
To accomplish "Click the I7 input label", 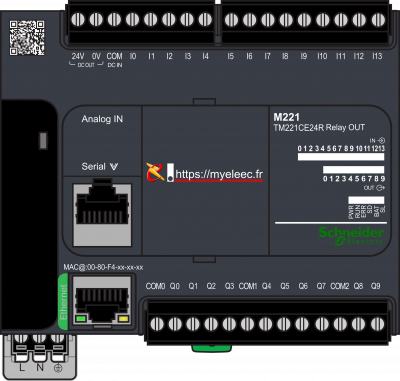I will coord(268,56).
